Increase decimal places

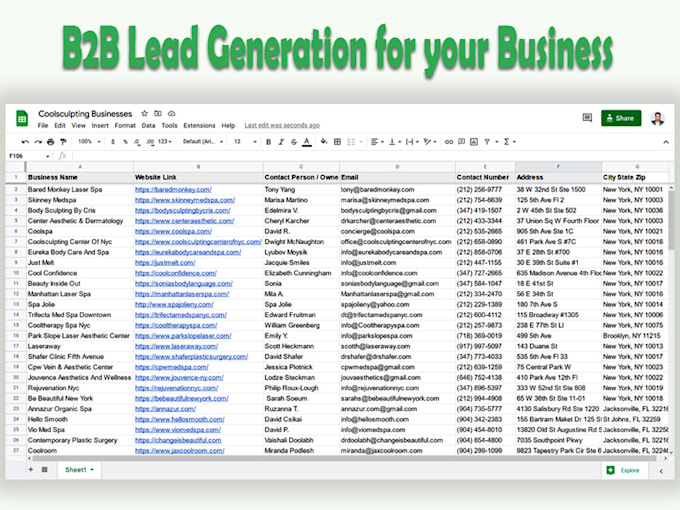(x=150, y=142)
